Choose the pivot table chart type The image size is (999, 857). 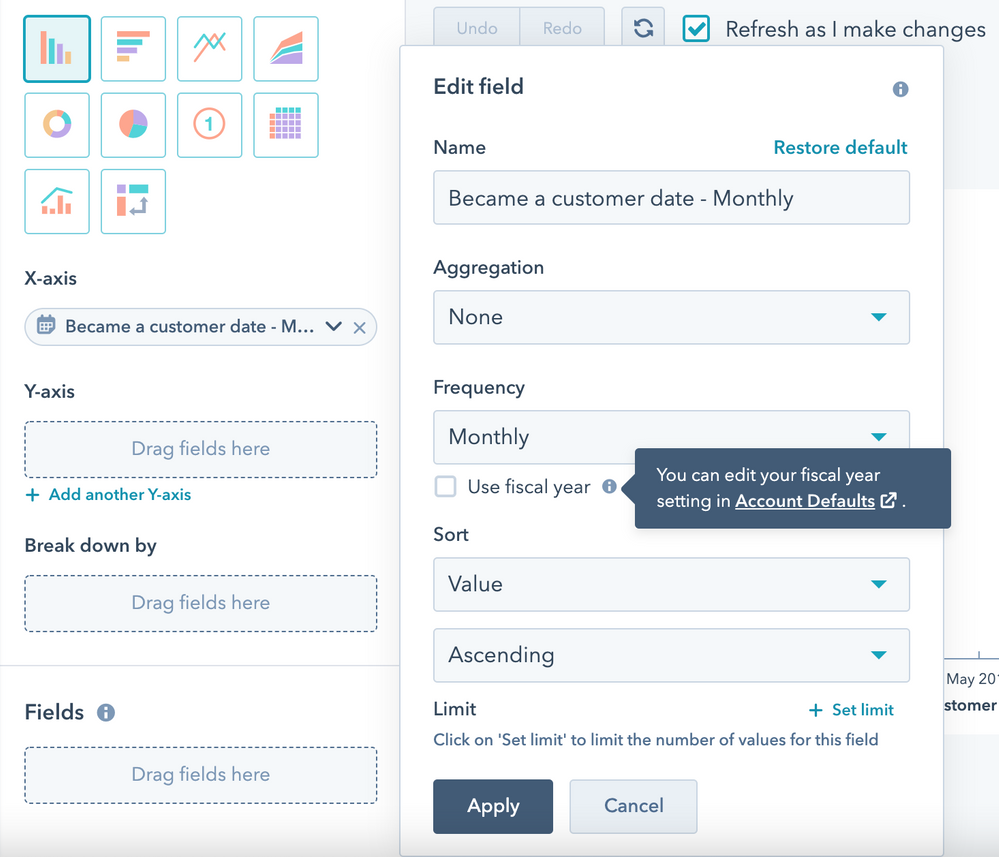[133, 201]
